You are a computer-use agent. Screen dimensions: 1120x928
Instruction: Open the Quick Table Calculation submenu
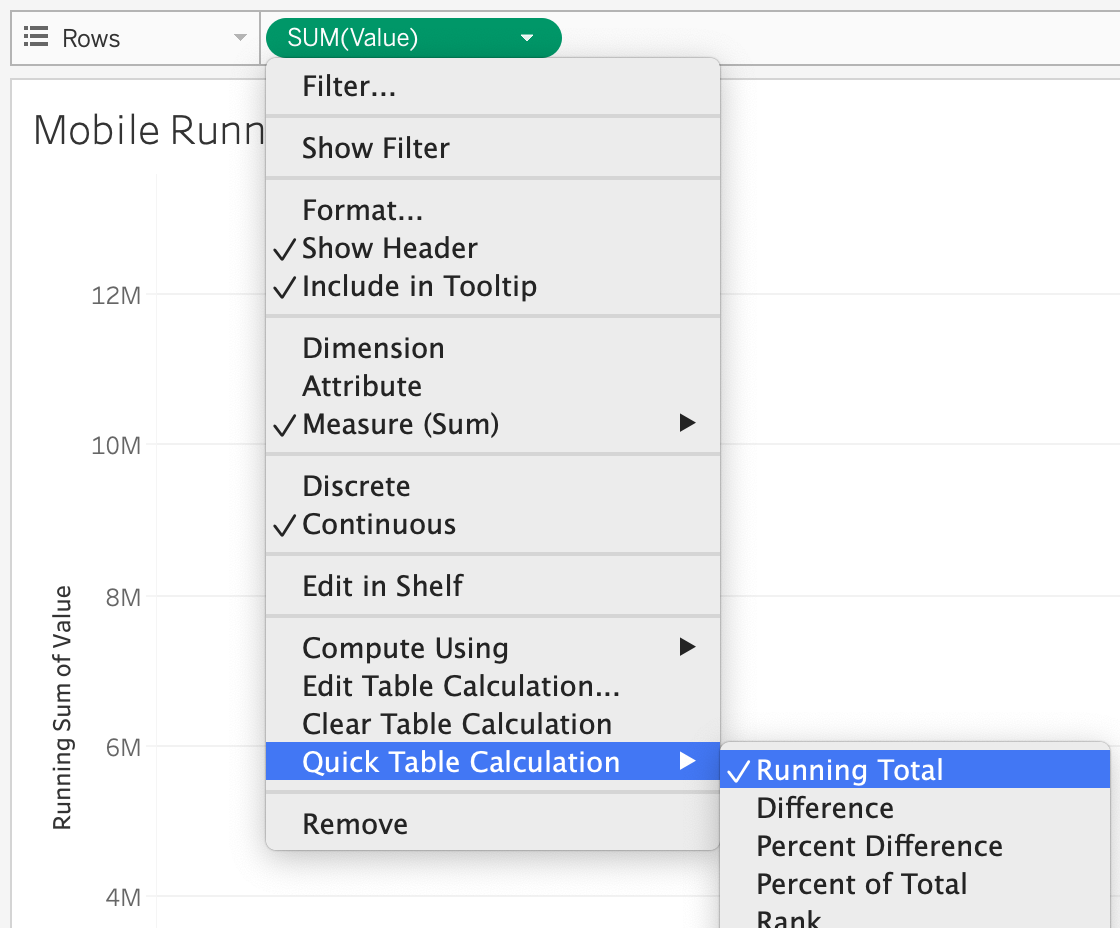(x=492, y=762)
